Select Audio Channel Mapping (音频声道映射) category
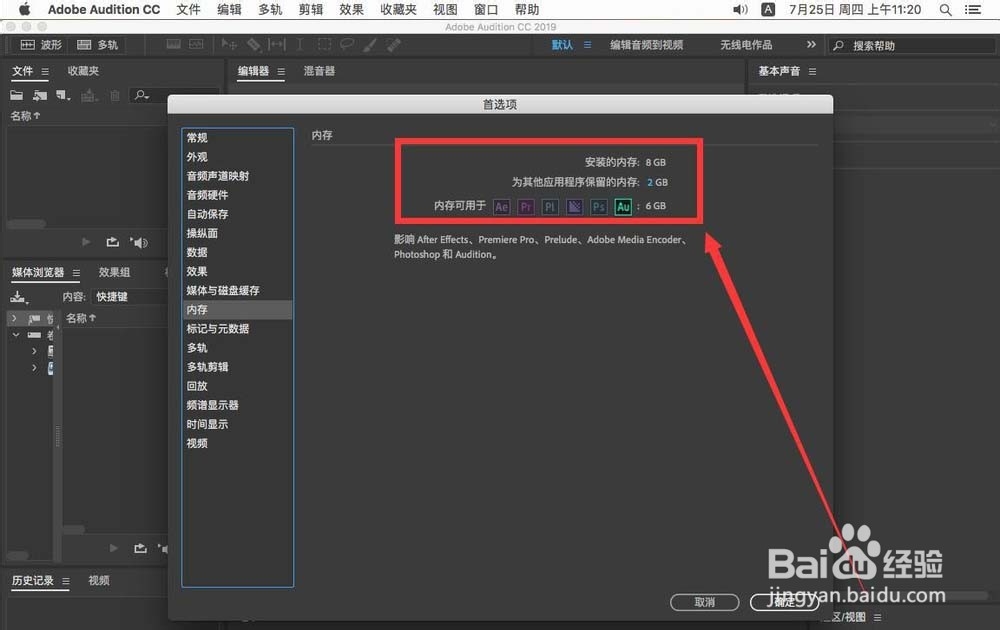This screenshot has height=630, width=1000. [237, 176]
